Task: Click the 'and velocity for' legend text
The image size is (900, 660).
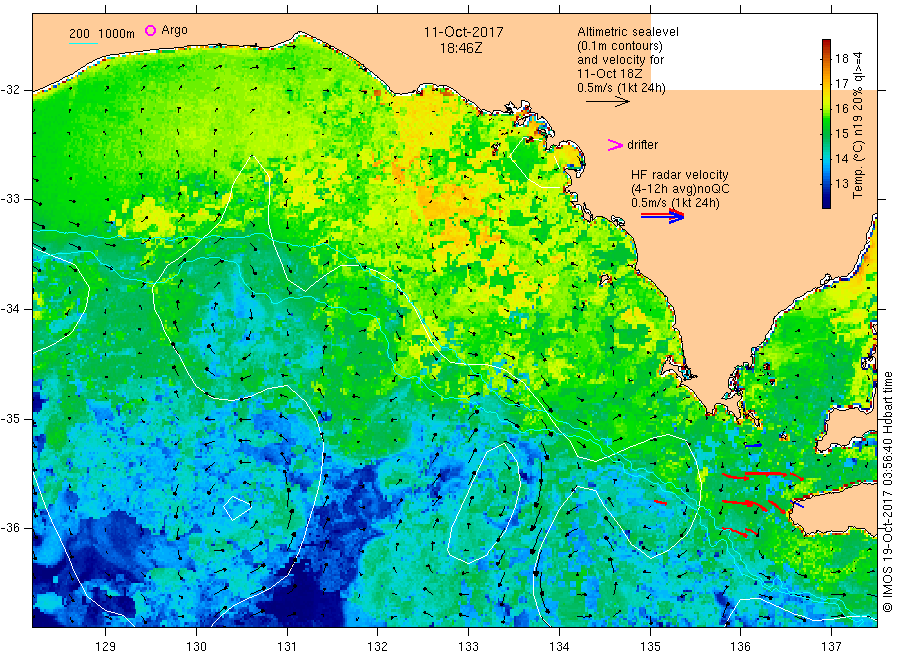Action: pyautogui.click(x=620, y=60)
